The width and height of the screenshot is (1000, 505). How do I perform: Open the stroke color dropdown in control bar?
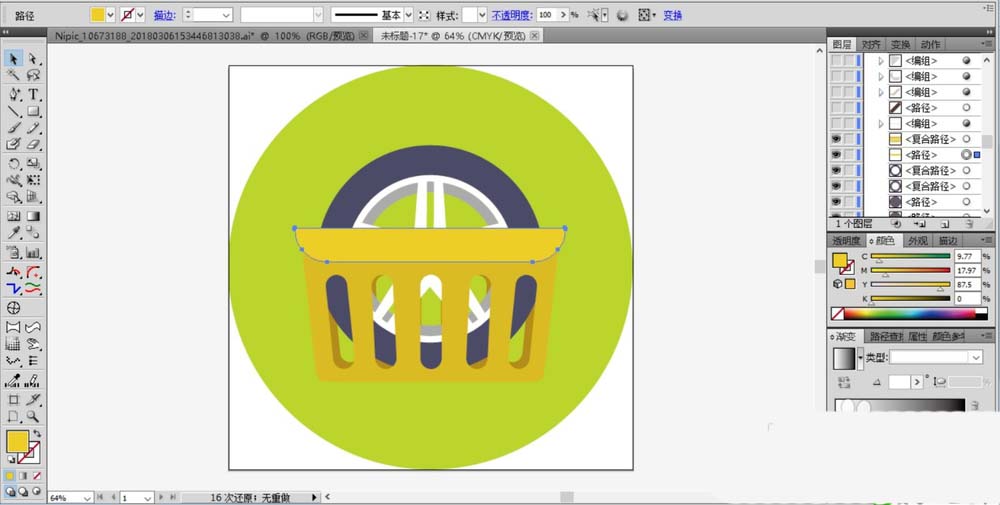(140, 15)
